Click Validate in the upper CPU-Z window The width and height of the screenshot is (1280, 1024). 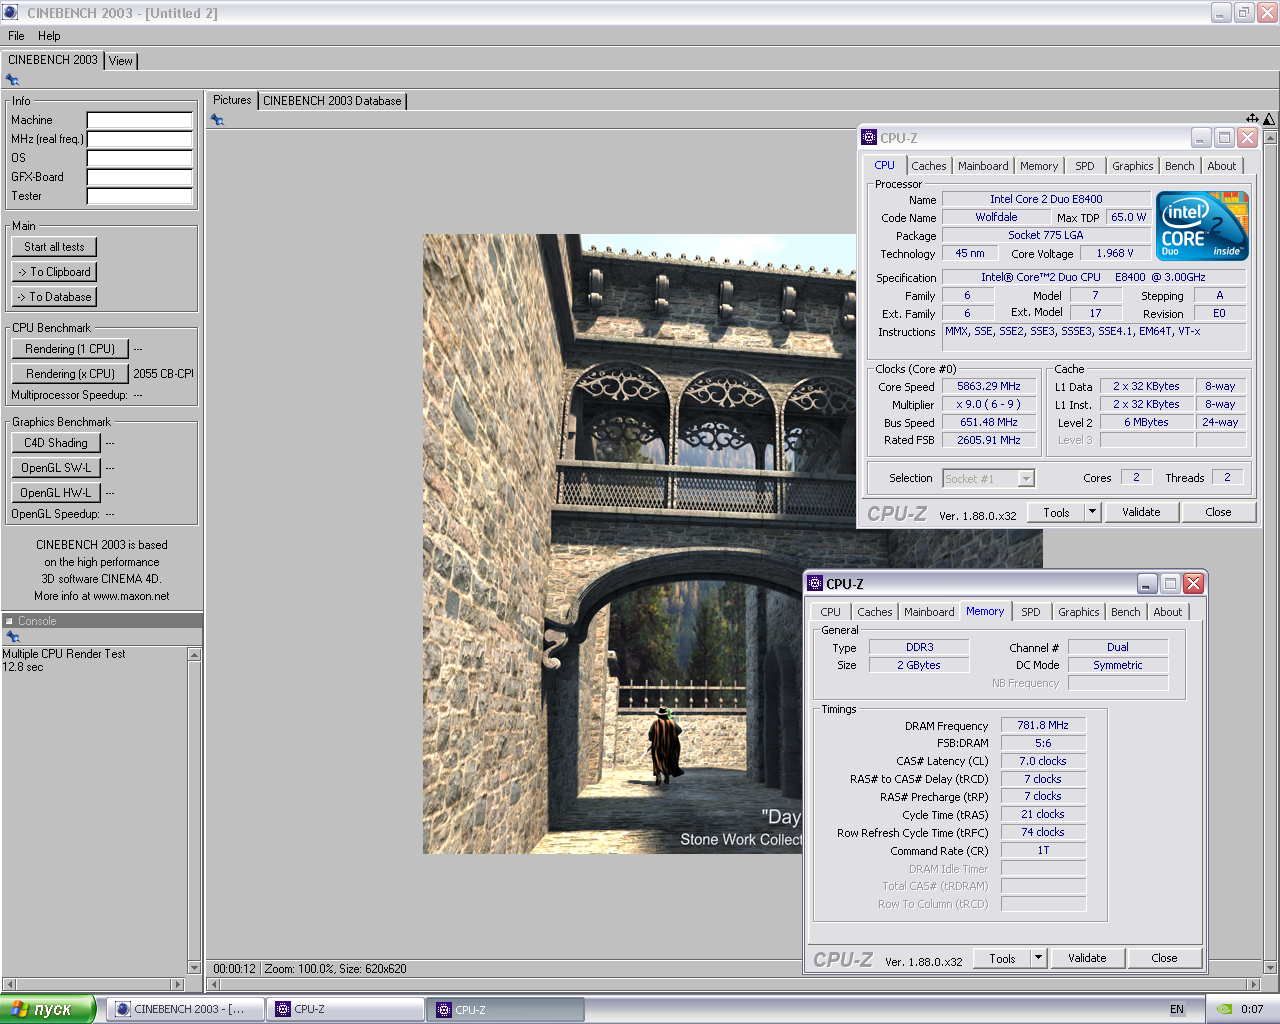1141,512
